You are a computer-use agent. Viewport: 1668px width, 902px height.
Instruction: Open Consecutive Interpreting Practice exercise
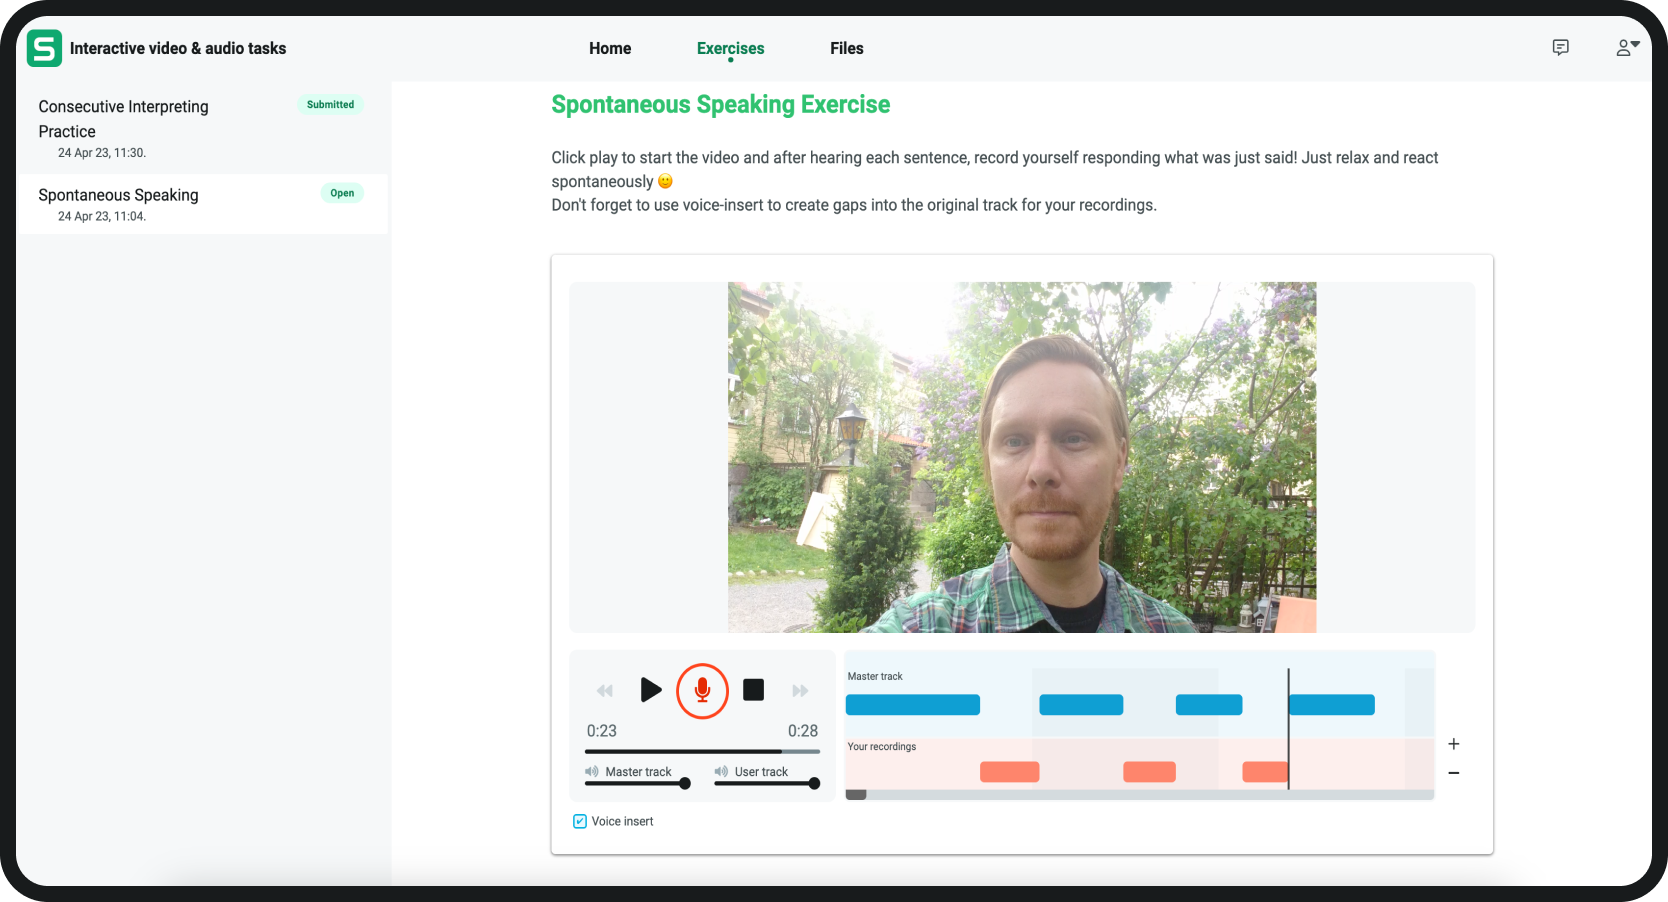point(123,119)
